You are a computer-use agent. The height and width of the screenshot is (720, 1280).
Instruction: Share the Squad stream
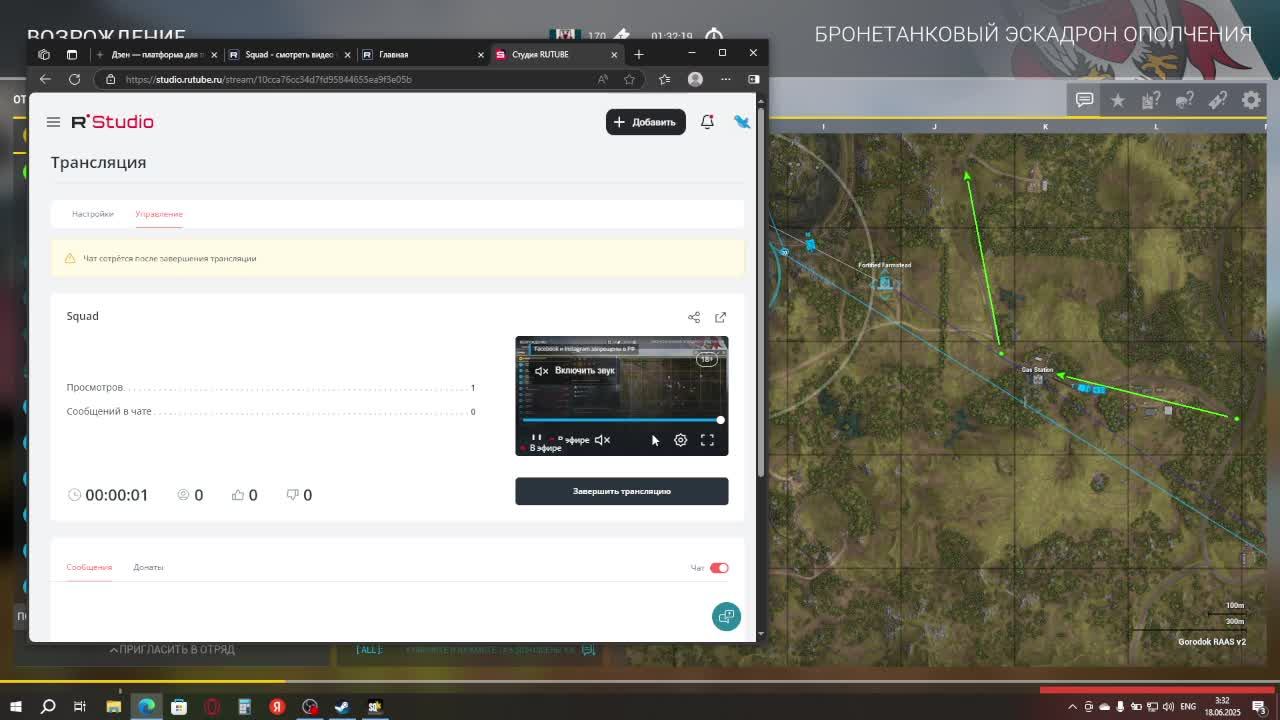(694, 317)
